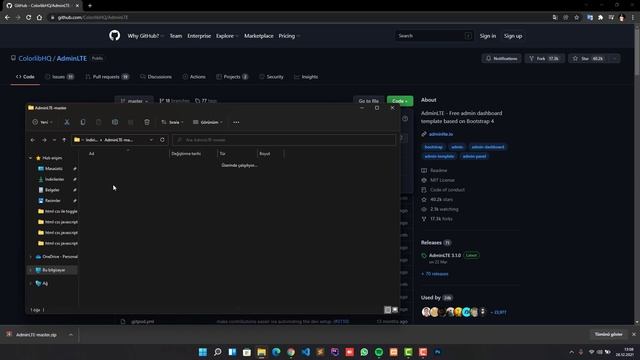This screenshot has width=640, height=360.
Task: Switch Explorer to large icons view
Action: coord(395,310)
